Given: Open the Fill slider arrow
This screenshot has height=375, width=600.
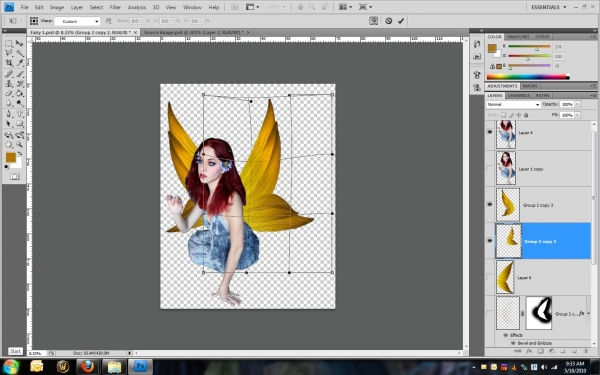Looking at the screenshot, I should 577,115.
